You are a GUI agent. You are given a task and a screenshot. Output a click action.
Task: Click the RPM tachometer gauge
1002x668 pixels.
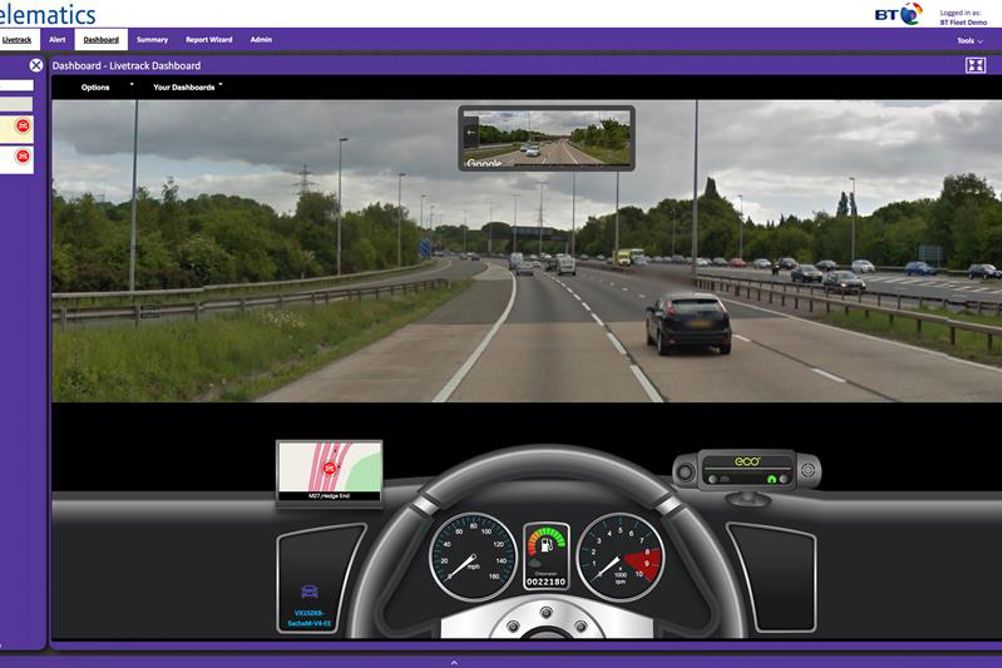tap(620, 556)
